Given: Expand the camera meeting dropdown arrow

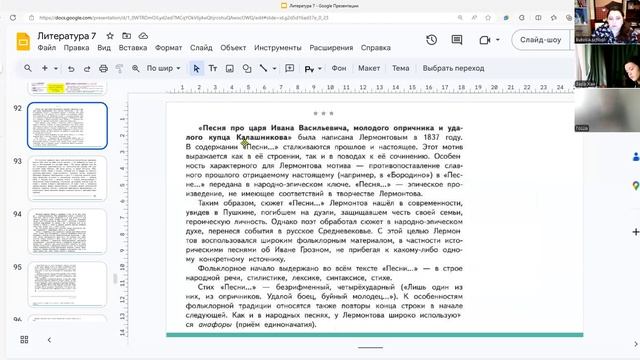Looking at the screenshot, I should [x=498, y=40].
